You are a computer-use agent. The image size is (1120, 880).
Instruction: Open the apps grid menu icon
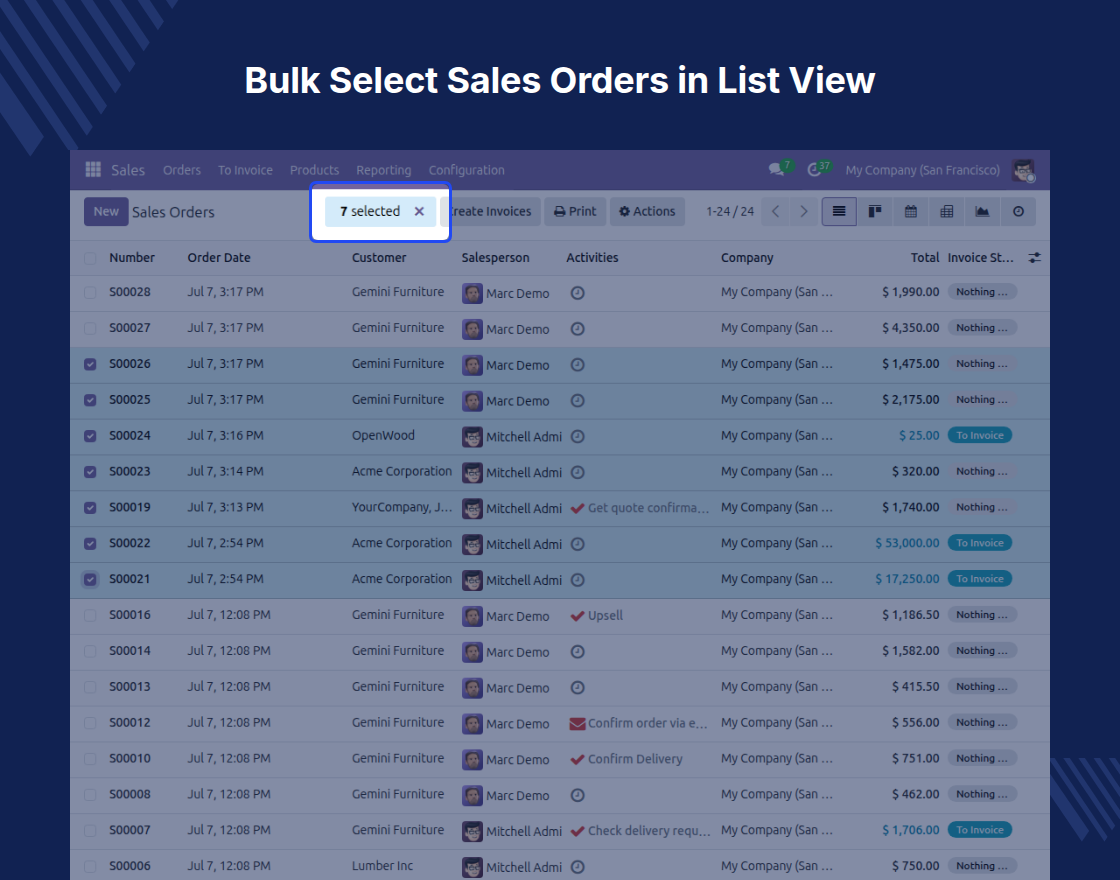[93, 169]
